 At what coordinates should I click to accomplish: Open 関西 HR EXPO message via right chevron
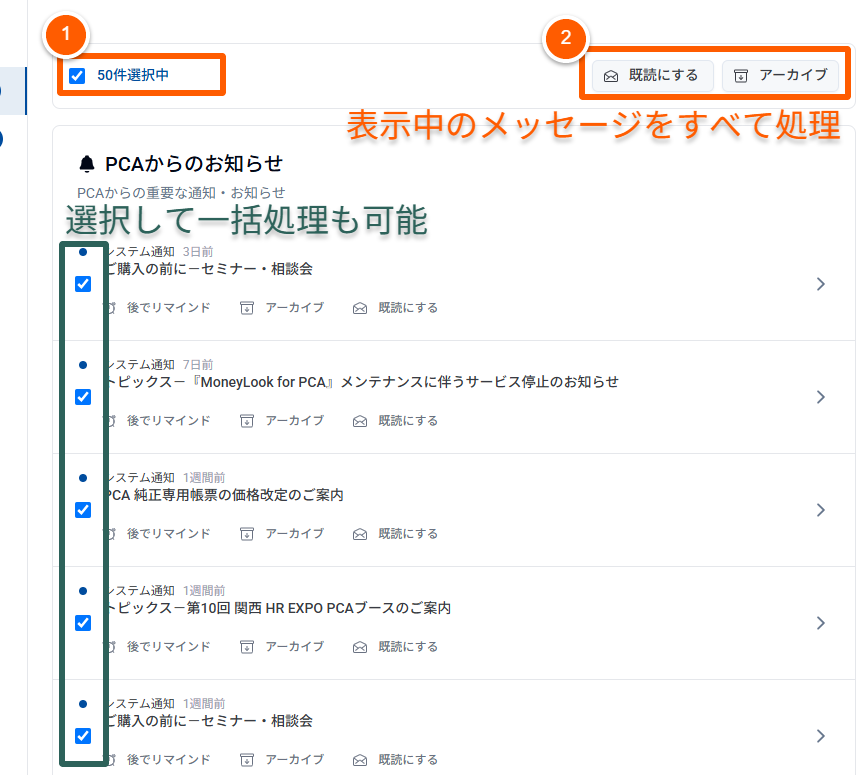click(820, 623)
